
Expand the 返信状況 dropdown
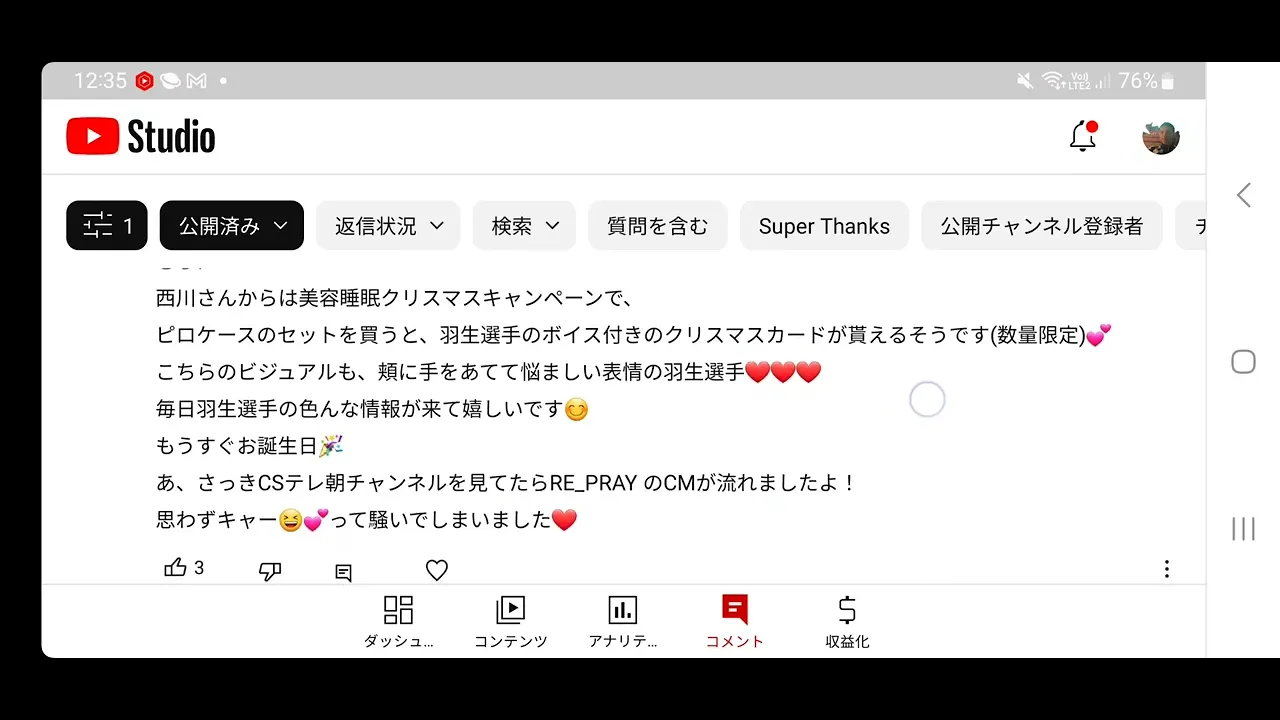(x=389, y=226)
